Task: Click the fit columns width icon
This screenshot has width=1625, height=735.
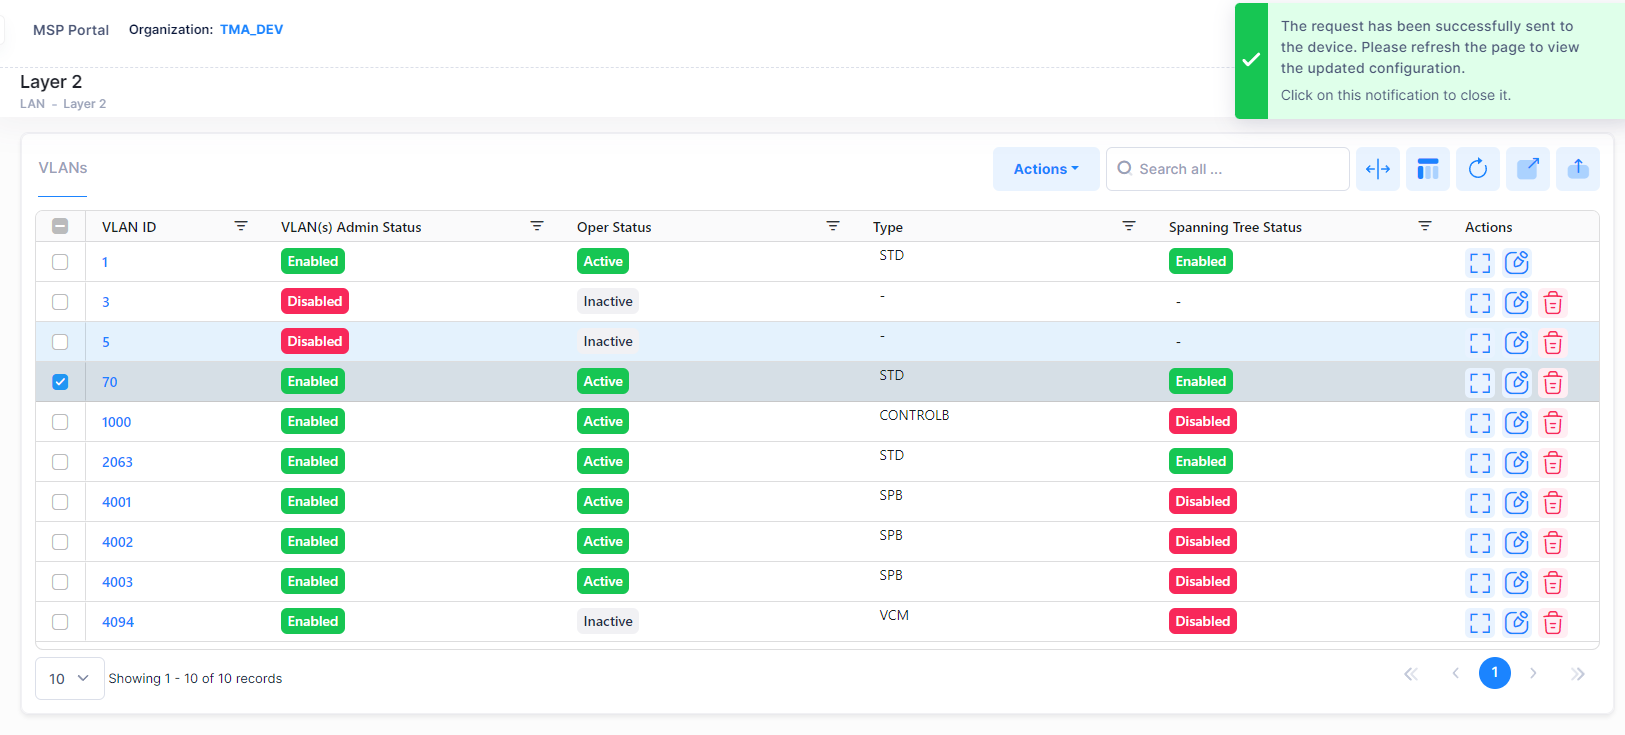Action: 1378,169
